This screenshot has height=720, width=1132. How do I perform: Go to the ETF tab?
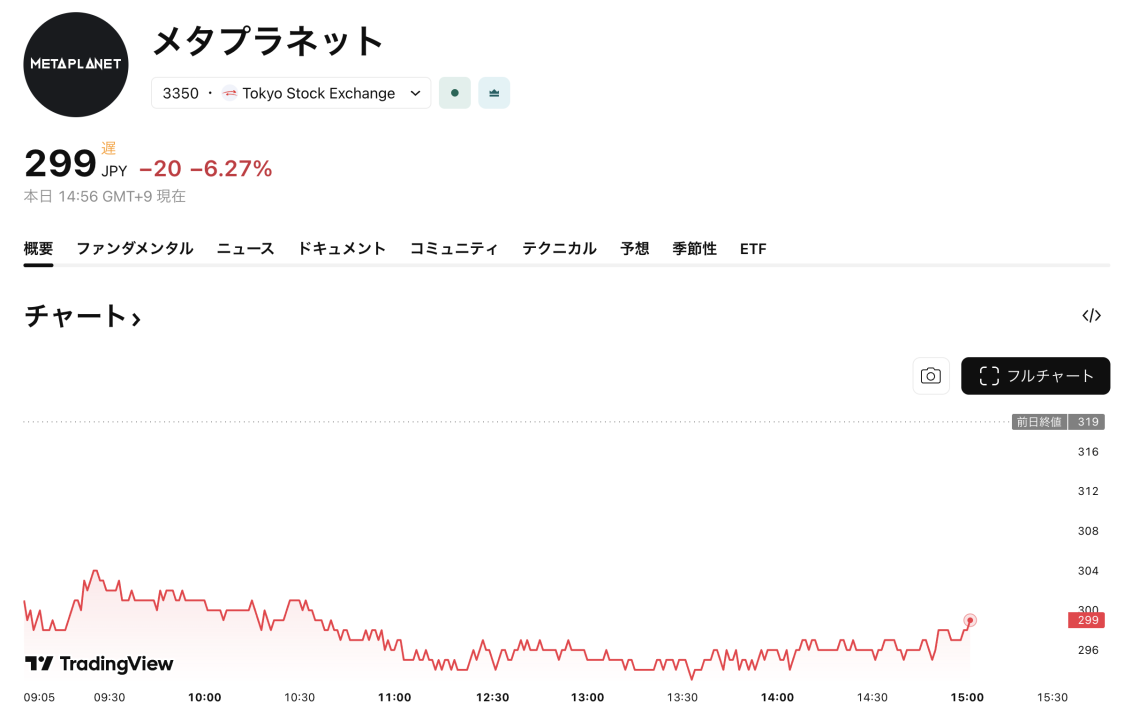[753, 249]
